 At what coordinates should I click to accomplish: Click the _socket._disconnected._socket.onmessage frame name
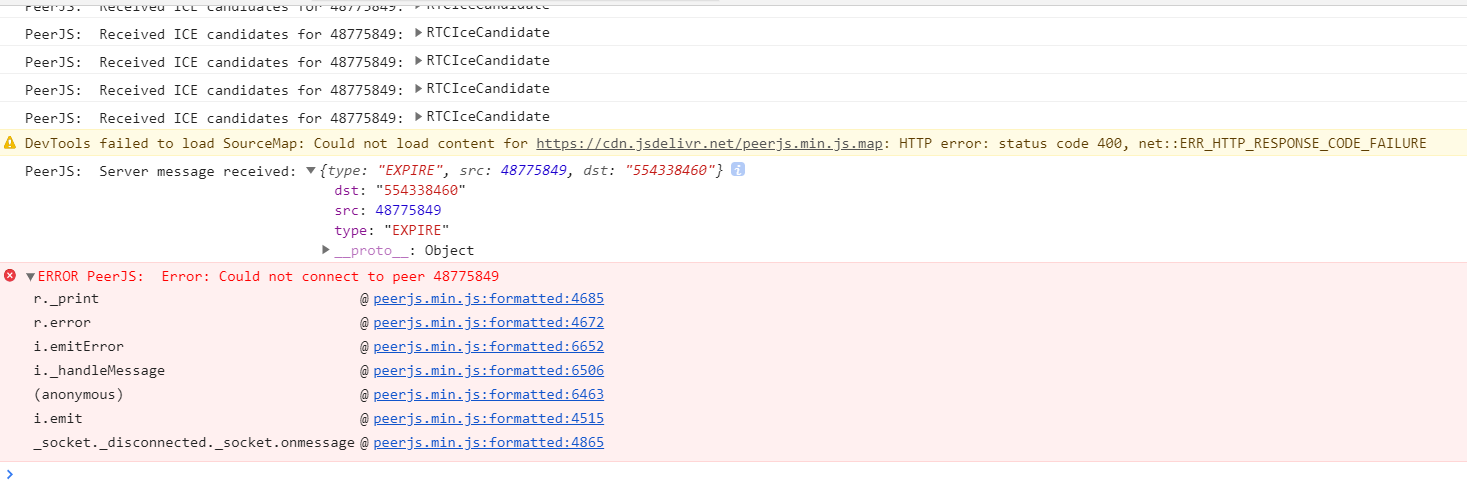tap(194, 443)
